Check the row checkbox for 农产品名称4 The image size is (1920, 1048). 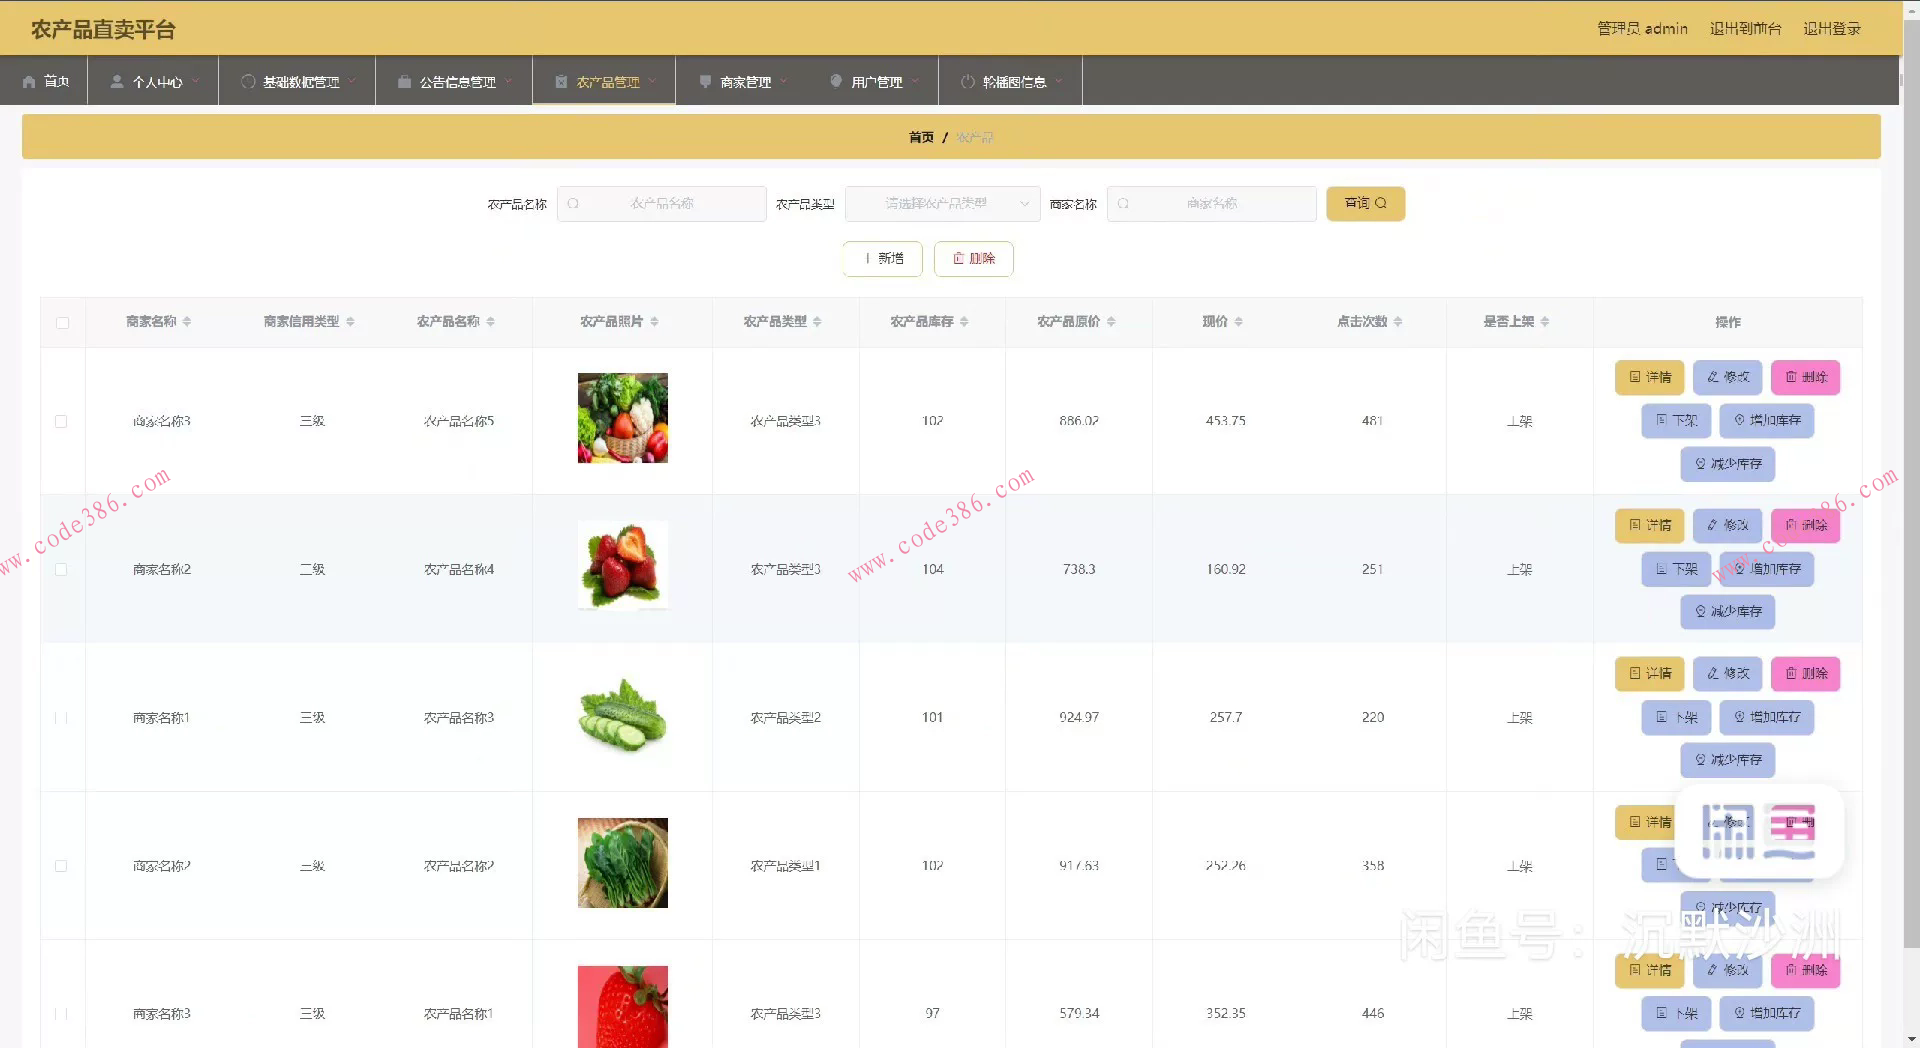coord(61,569)
